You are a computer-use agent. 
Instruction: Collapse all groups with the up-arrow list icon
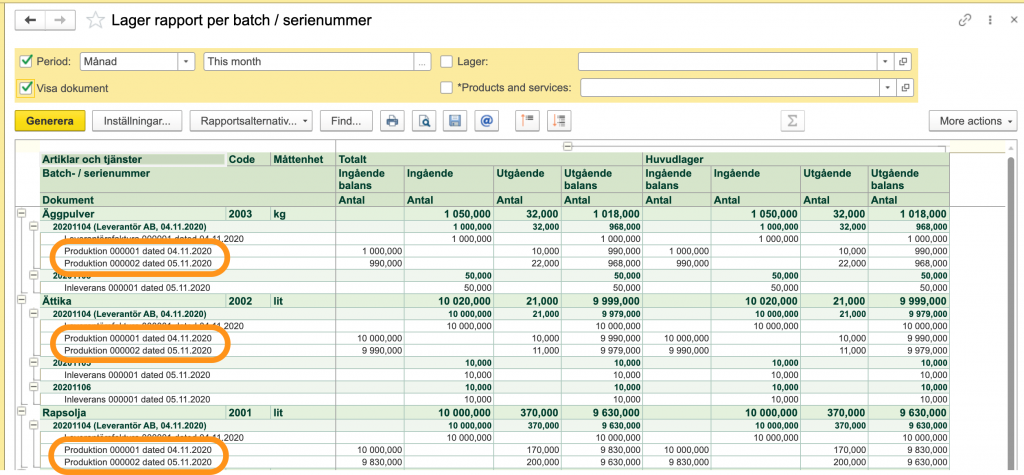(x=527, y=121)
